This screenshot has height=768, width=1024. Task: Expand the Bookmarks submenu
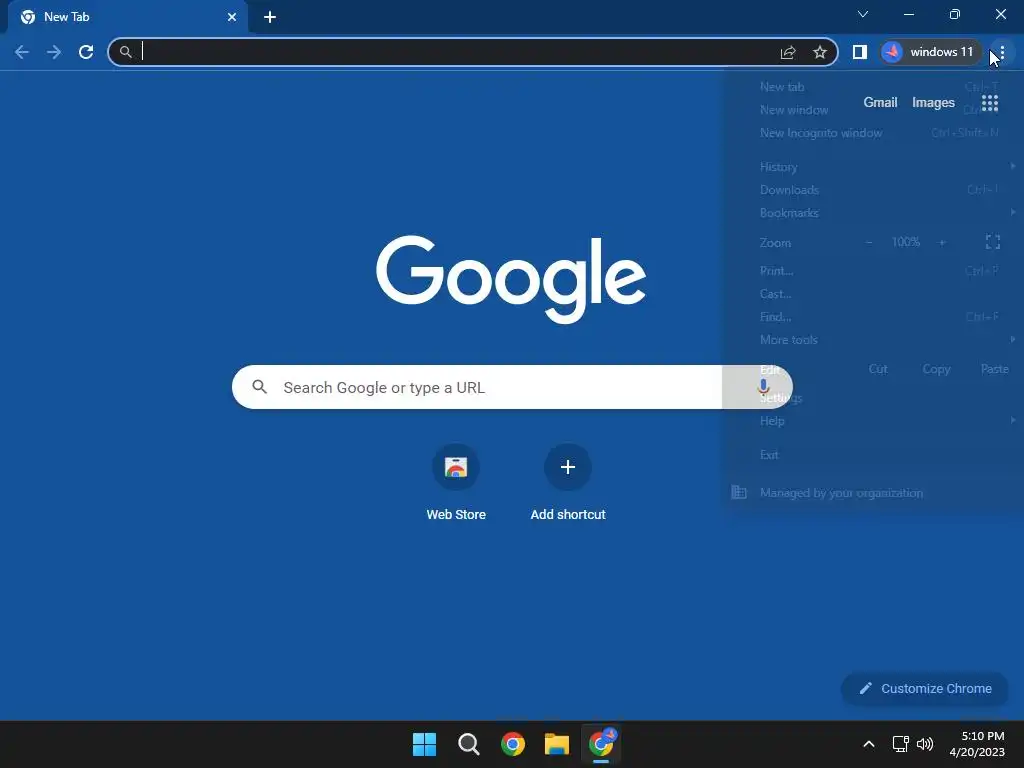coord(872,212)
